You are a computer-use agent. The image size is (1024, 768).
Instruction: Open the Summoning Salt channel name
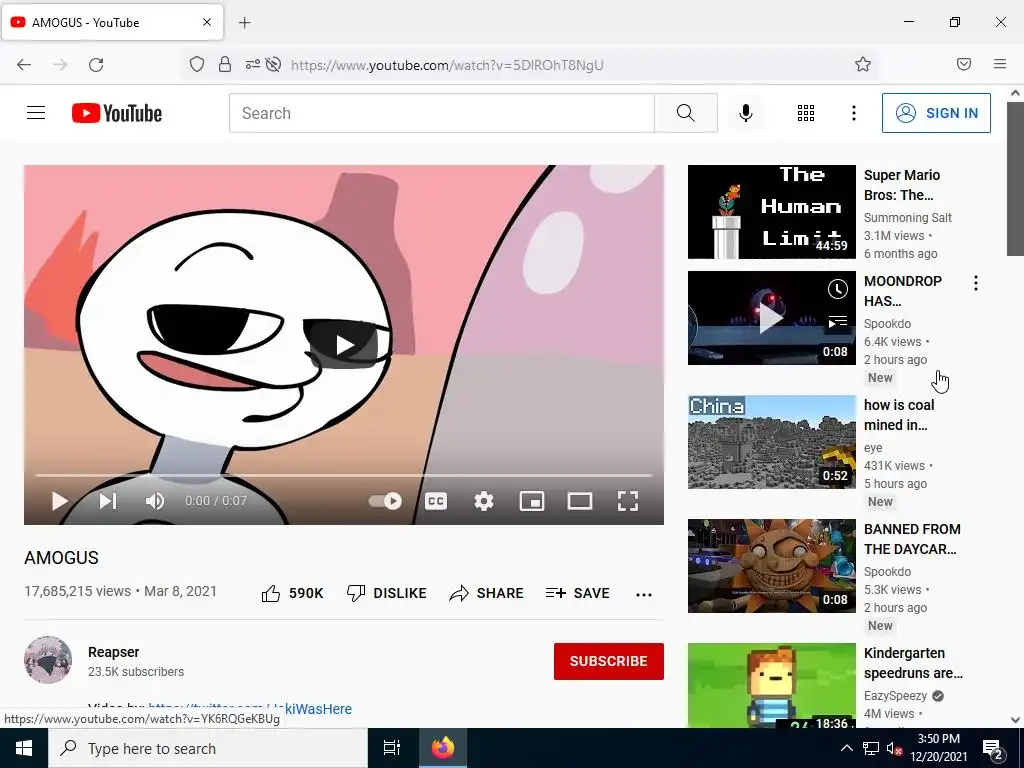908,217
